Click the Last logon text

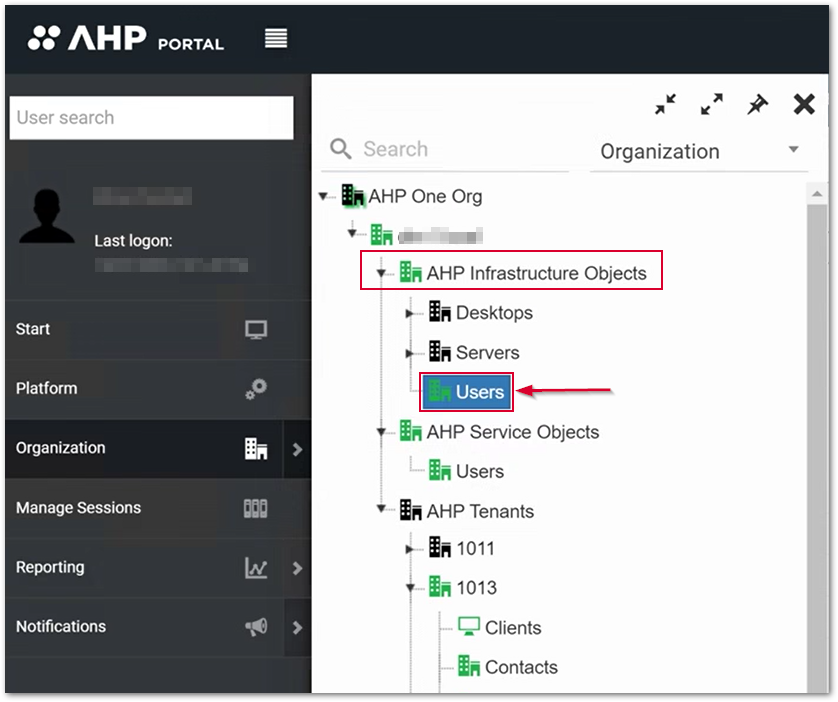(x=133, y=241)
